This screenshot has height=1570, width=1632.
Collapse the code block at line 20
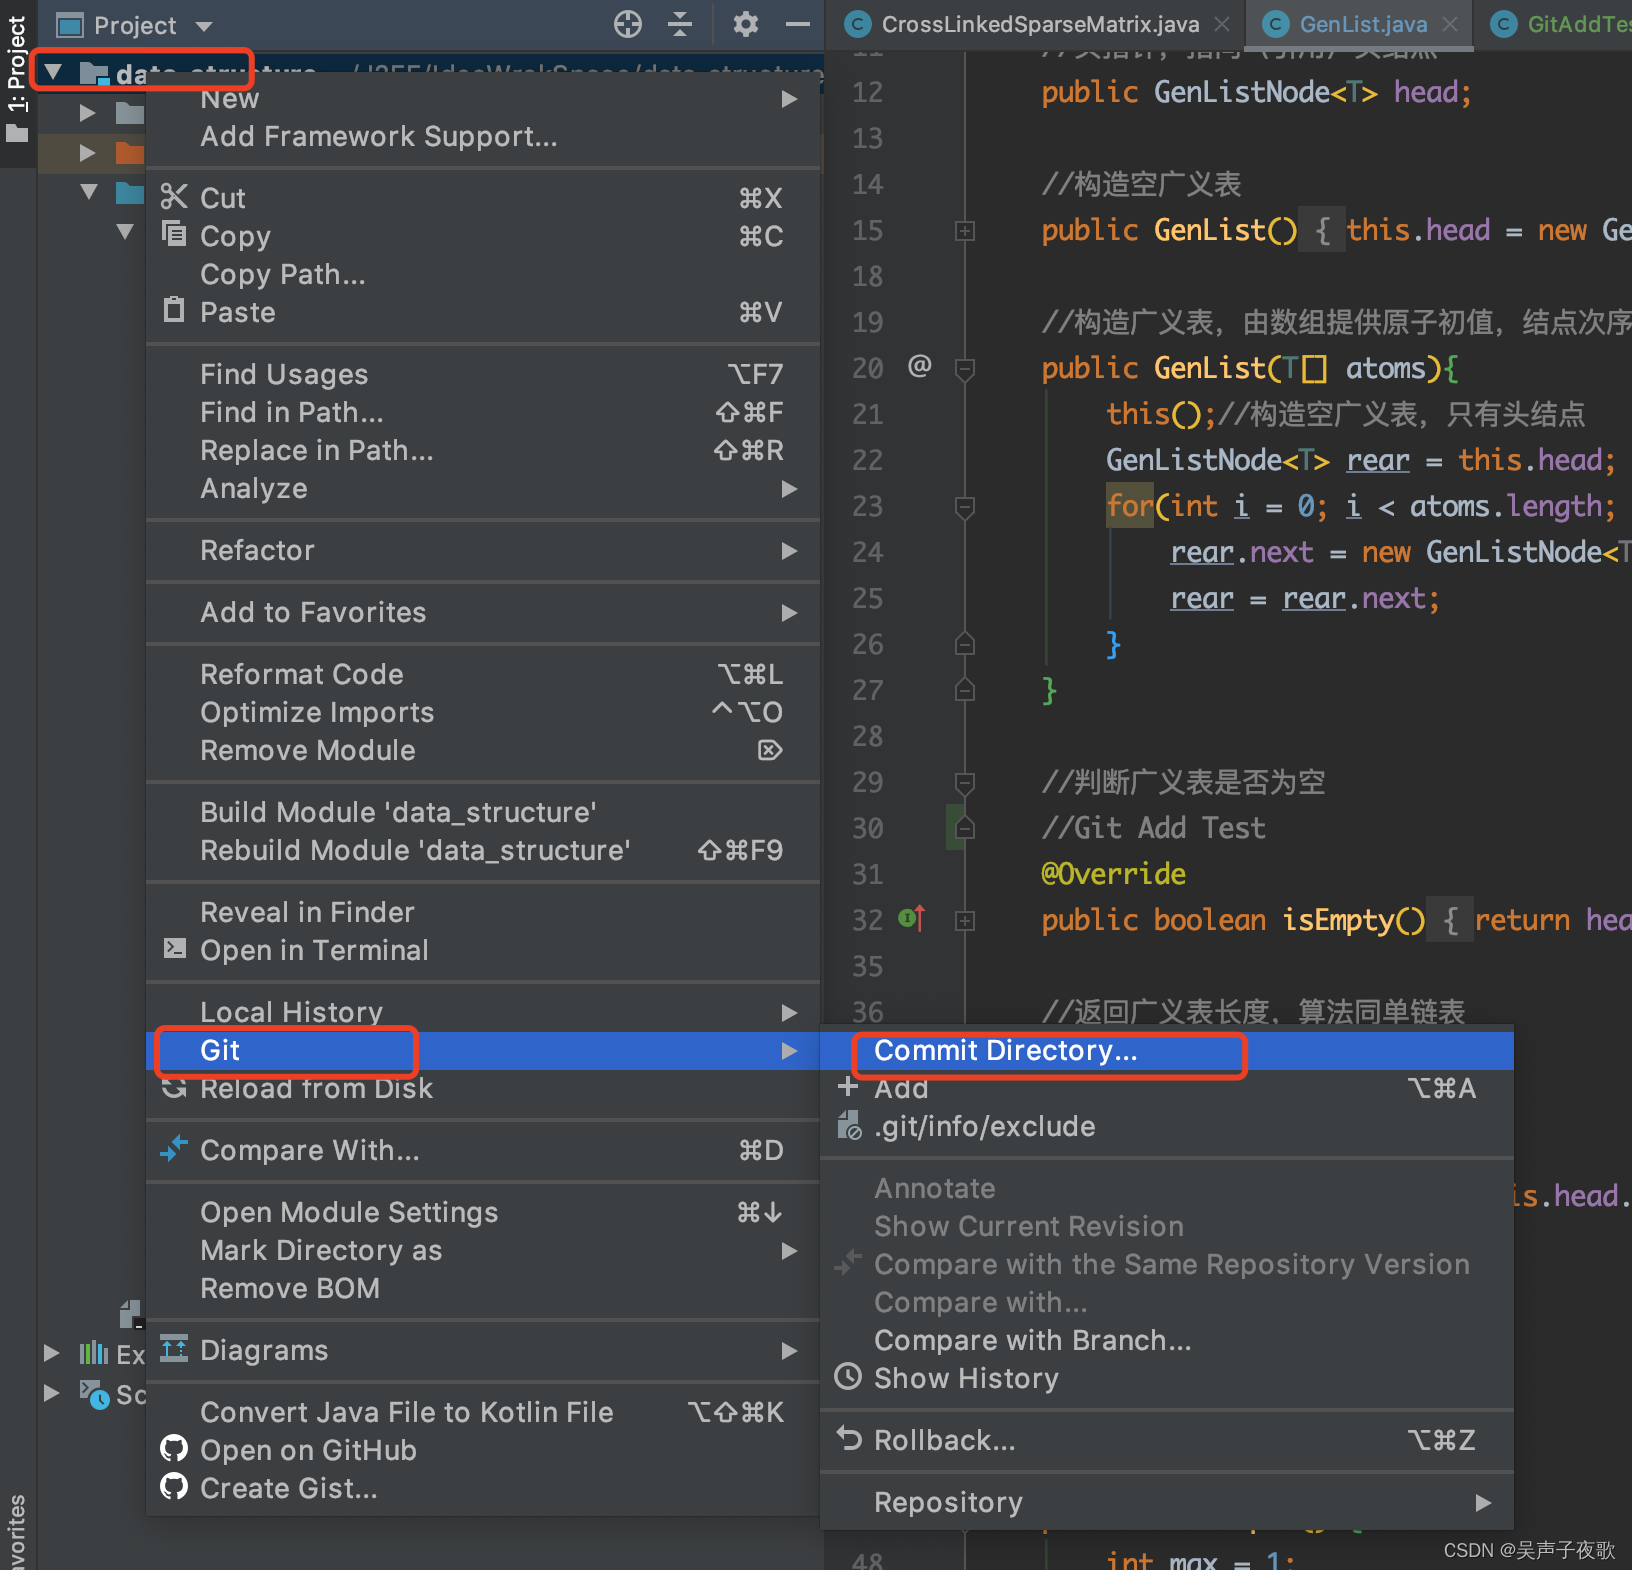tap(965, 370)
